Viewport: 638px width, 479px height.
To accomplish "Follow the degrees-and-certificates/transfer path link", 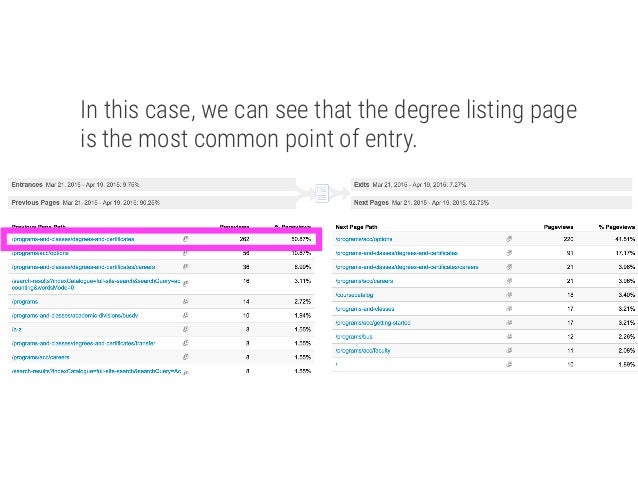I will point(83,343).
